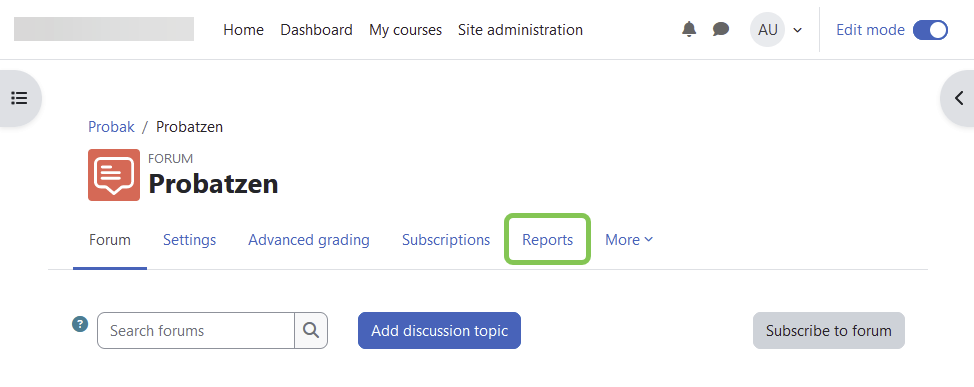974x387 pixels.
Task: Expand the user menu chevron
Action: (798, 30)
